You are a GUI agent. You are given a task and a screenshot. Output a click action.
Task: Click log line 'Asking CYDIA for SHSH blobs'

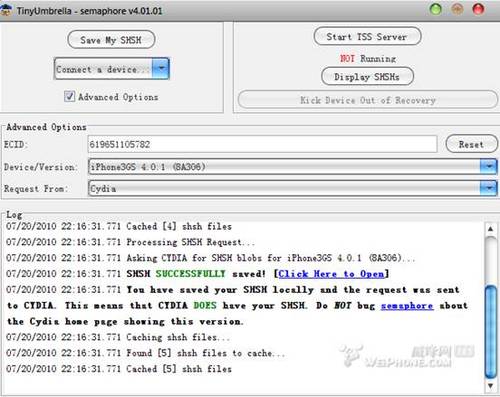210,258
